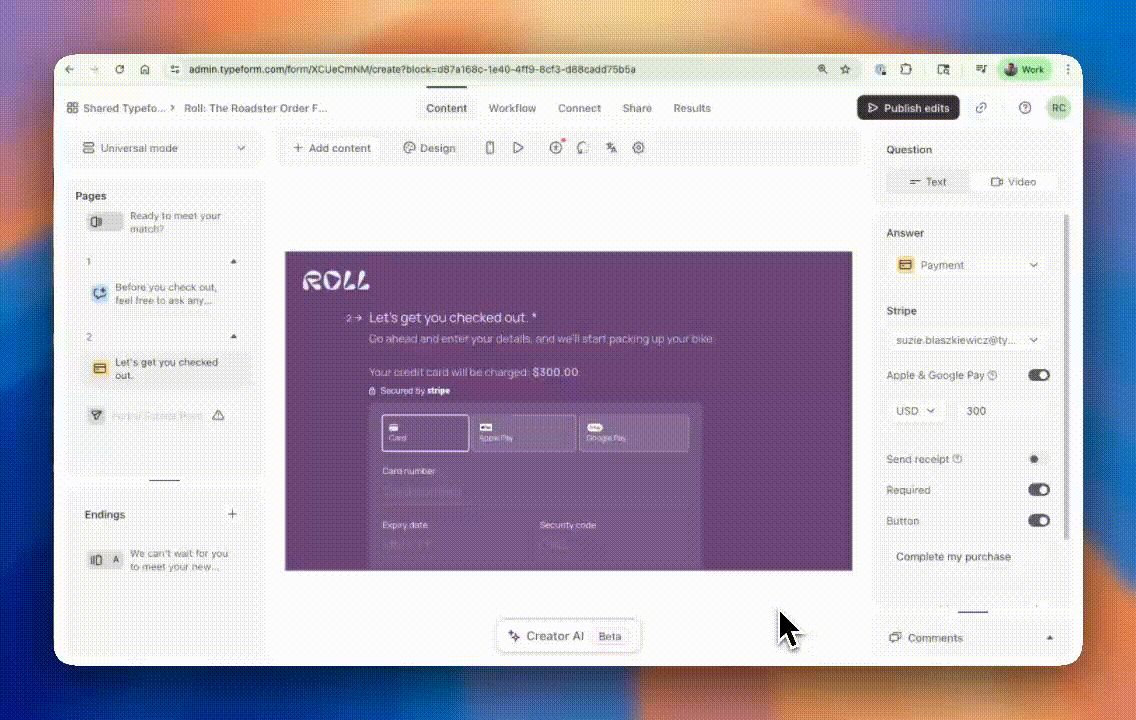The image size is (1136, 720).
Task: Open the browser three-dot menu
Action: [x=1068, y=70]
